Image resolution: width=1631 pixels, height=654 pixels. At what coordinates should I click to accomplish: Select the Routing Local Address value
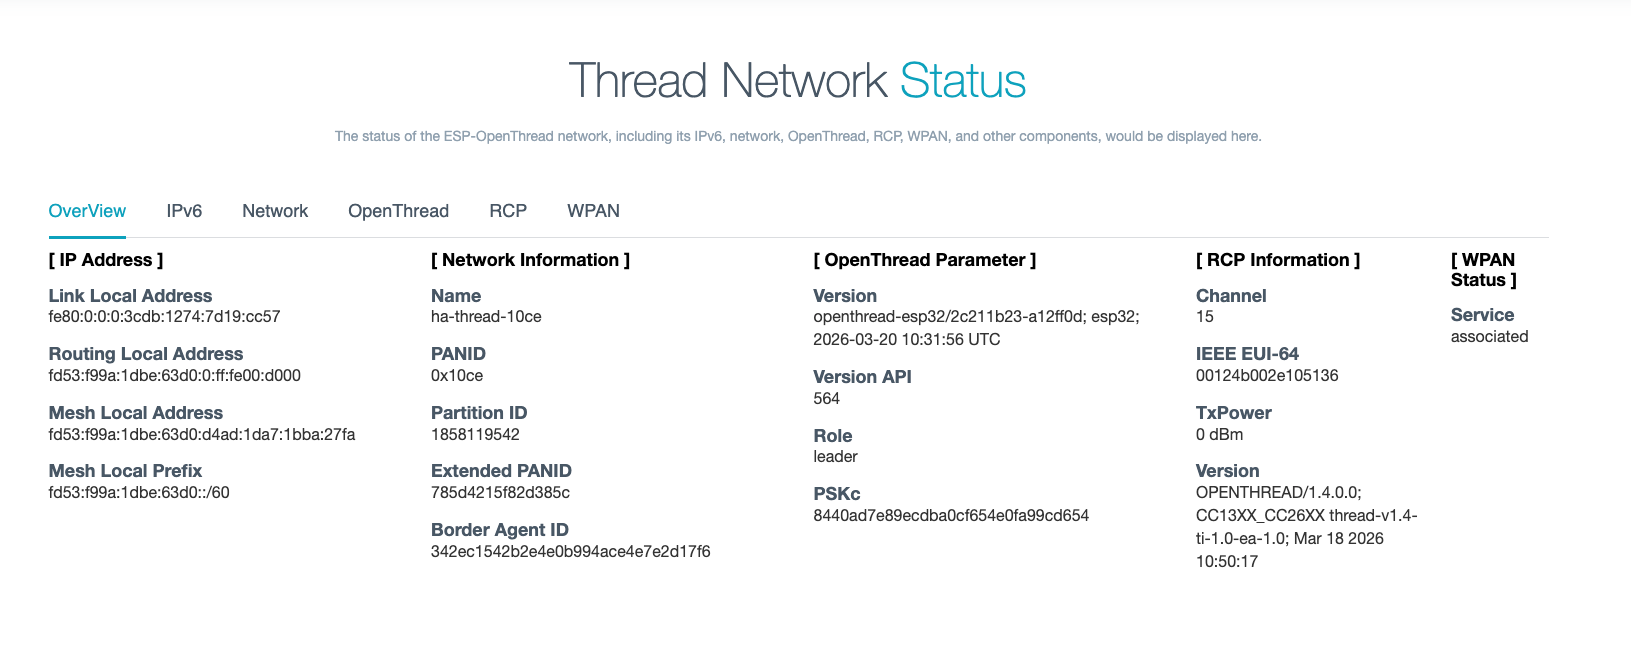pyautogui.click(x=174, y=376)
